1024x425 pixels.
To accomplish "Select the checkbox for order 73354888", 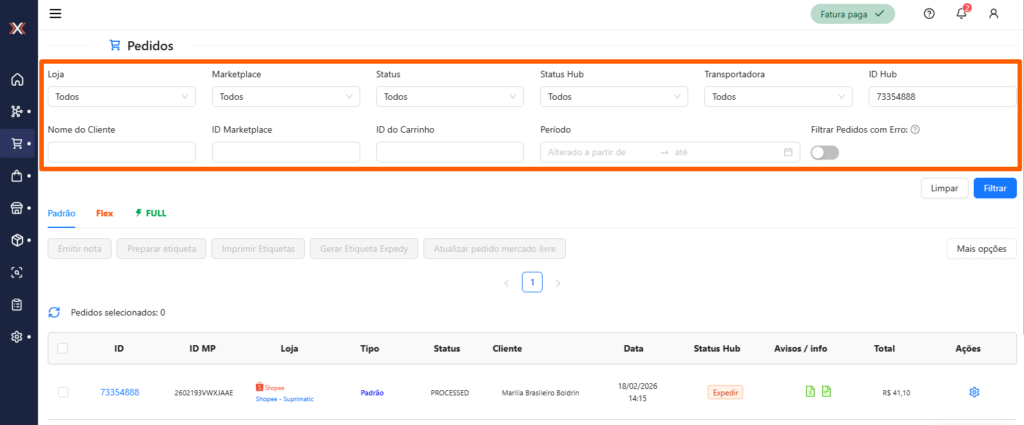I will [63, 393].
